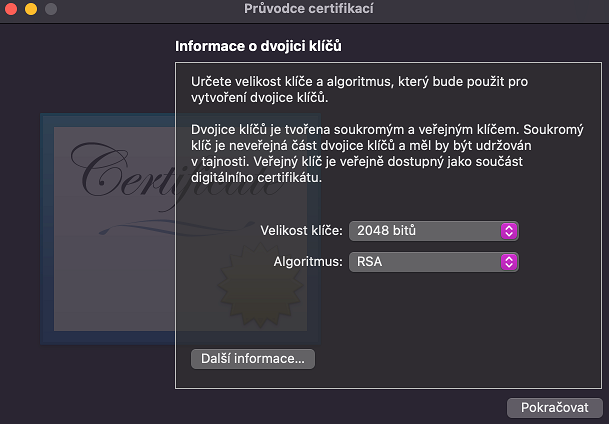Click the purple chevron on the key size popup
This screenshot has width=609, height=424.
[509, 231]
